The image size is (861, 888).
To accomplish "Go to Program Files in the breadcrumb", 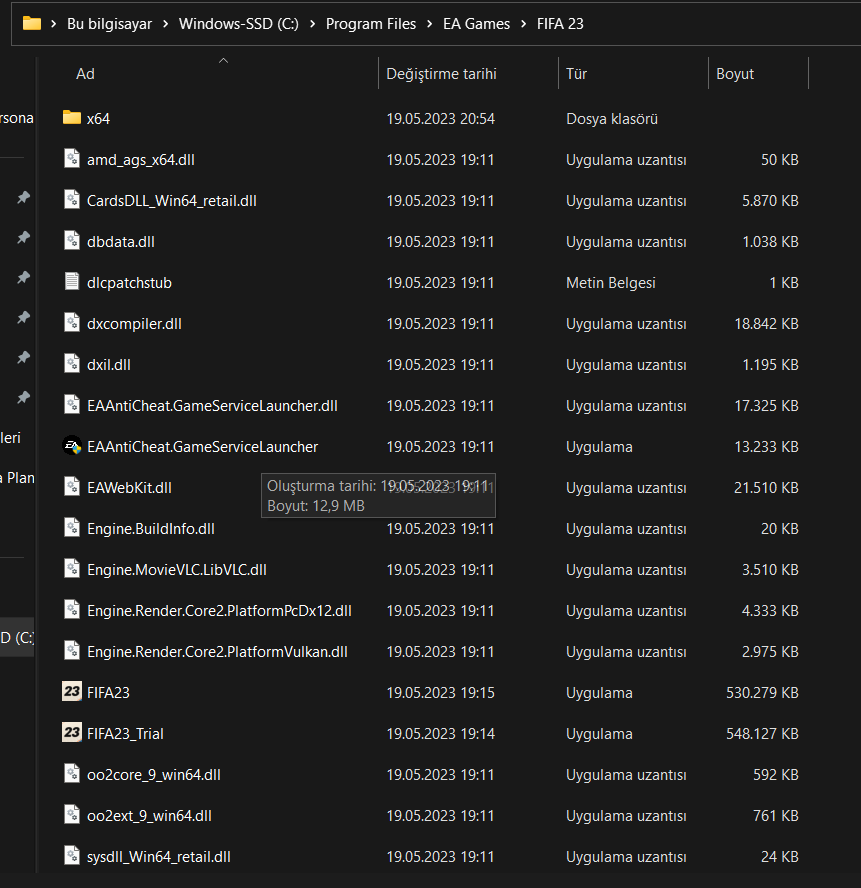I will tap(371, 24).
